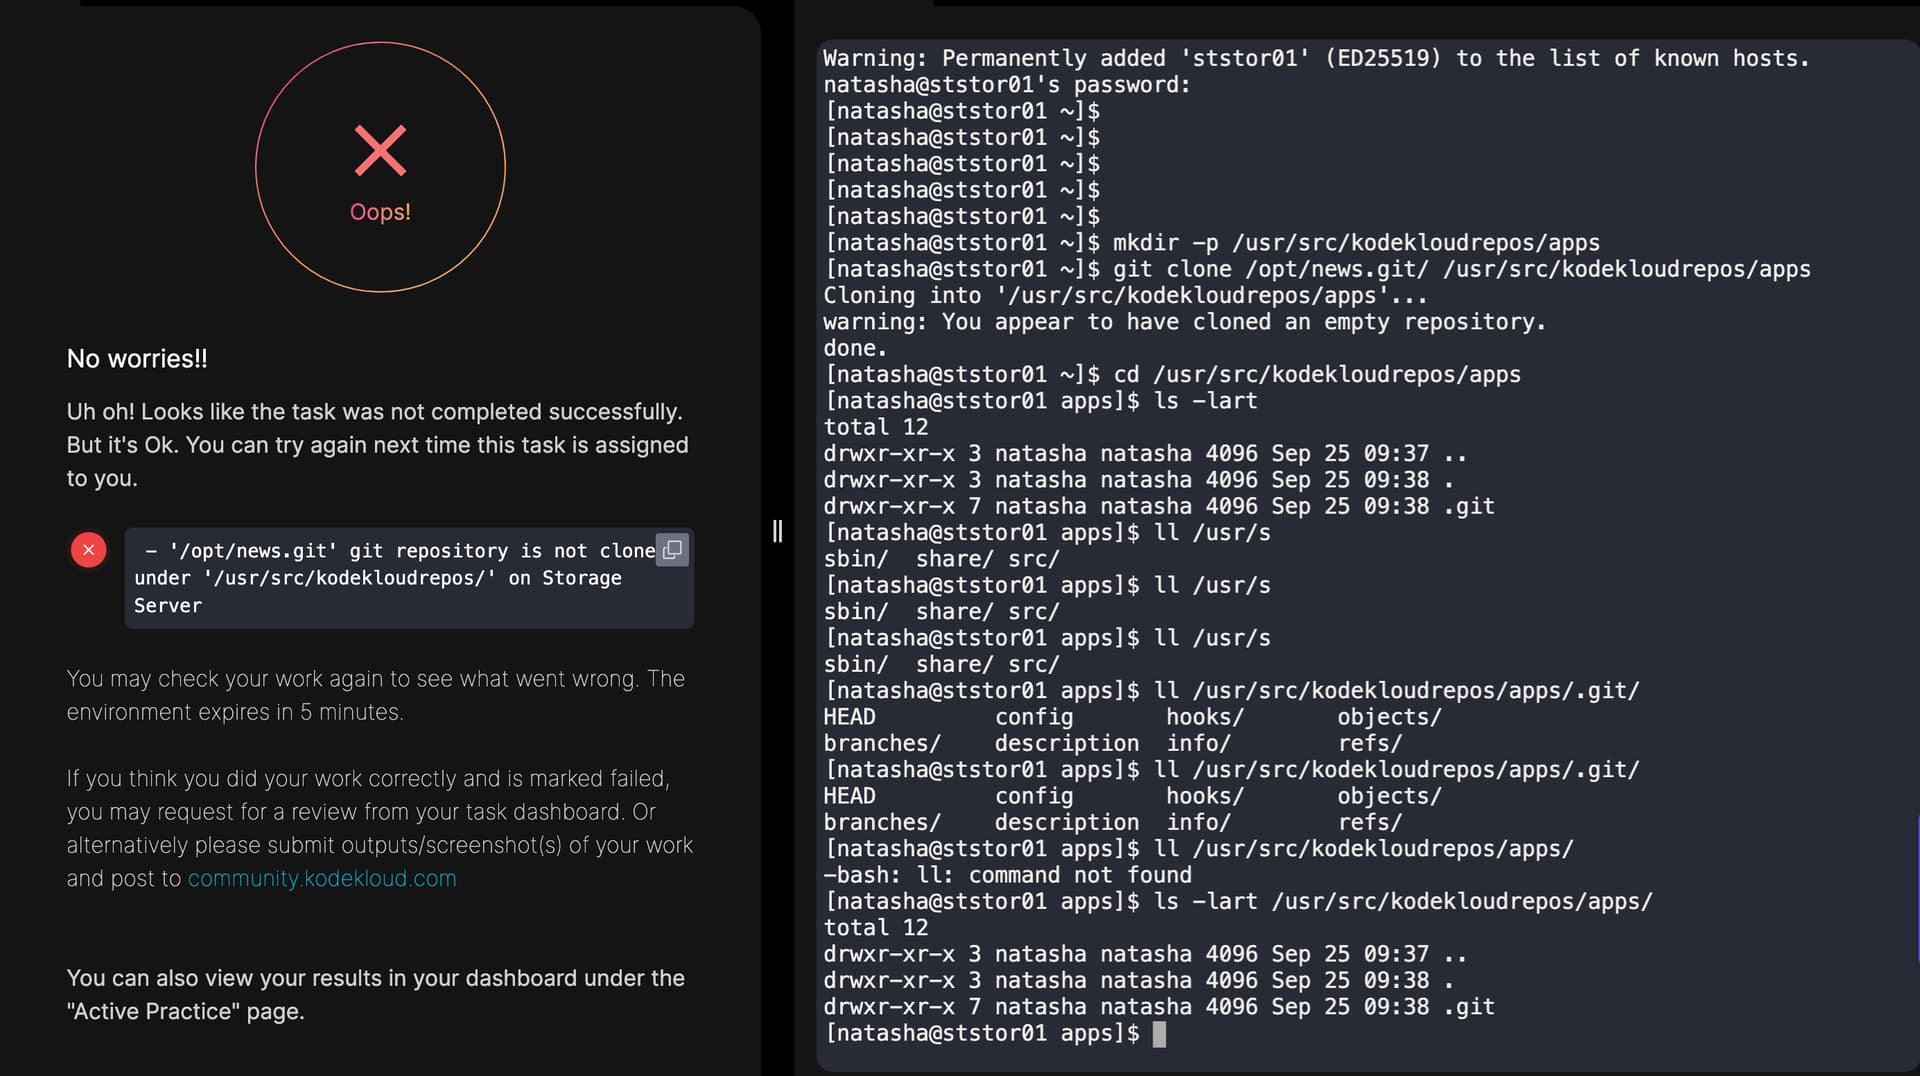This screenshot has width=1920, height=1076.
Task: Click the terminal cursor at the last prompt
Action: click(1159, 1034)
